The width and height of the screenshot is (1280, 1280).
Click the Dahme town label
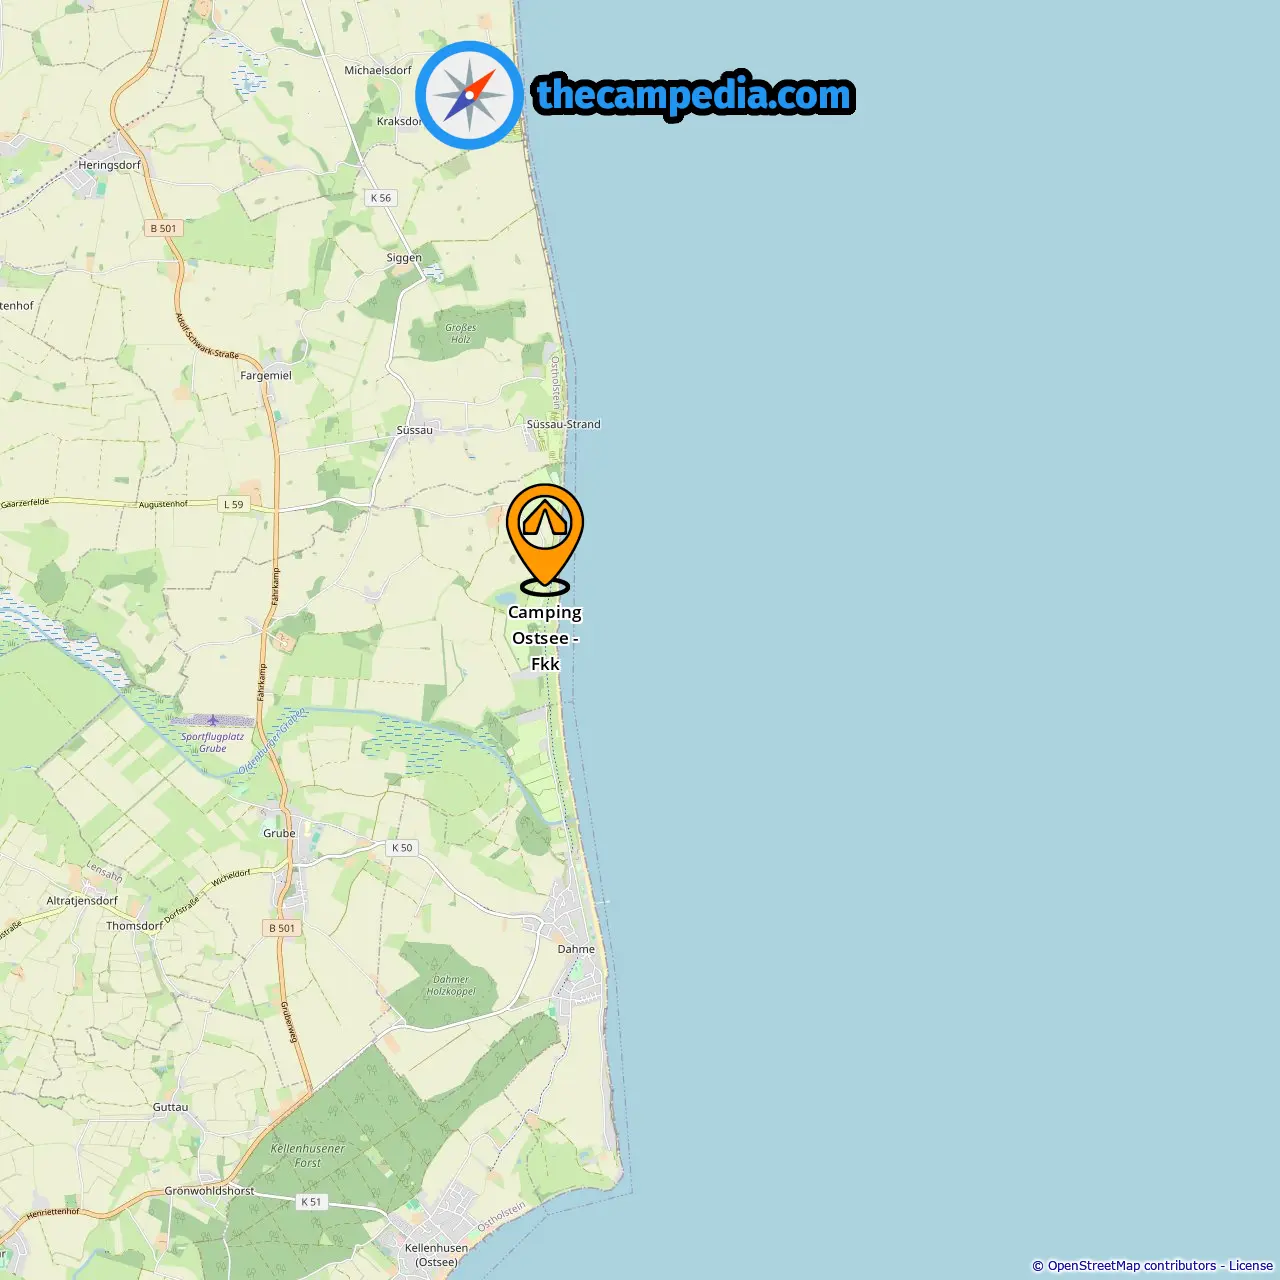(x=576, y=949)
